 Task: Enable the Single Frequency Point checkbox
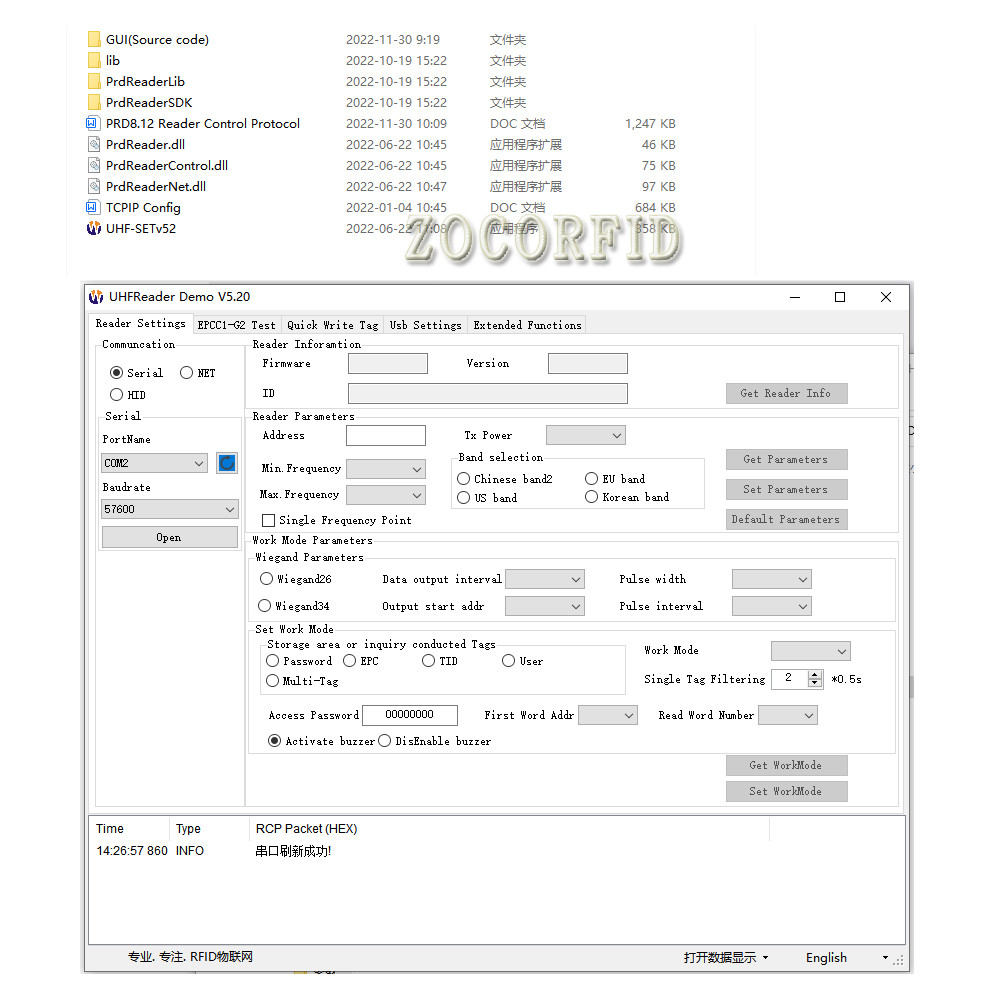(x=268, y=520)
